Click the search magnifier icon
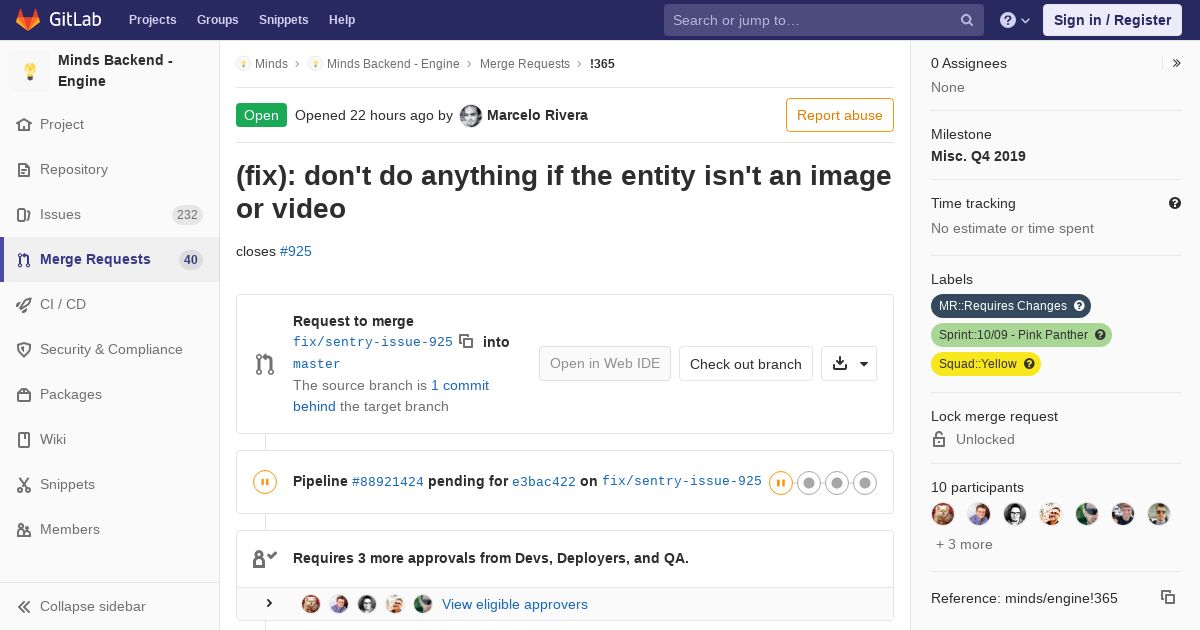Viewport: 1200px width, 630px height. pyautogui.click(x=966, y=20)
